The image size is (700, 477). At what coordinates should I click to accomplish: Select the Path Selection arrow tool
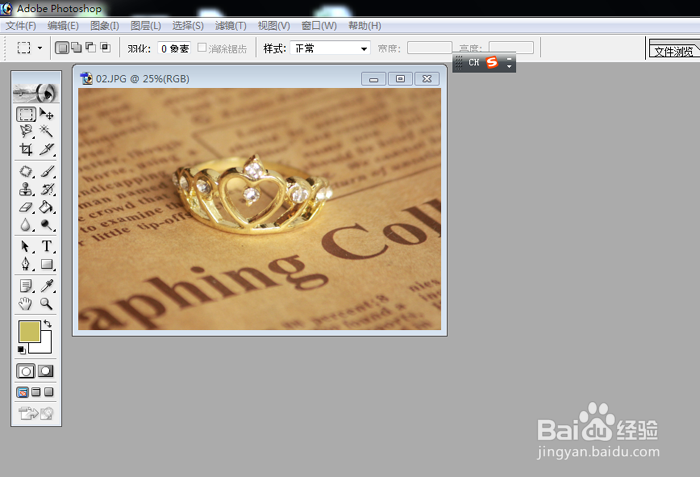click(x=26, y=246)
